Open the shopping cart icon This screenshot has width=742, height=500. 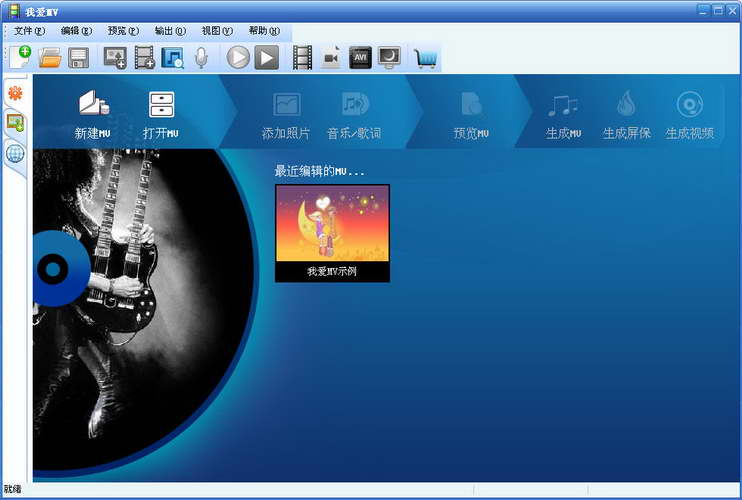click(x=426, y=58)
